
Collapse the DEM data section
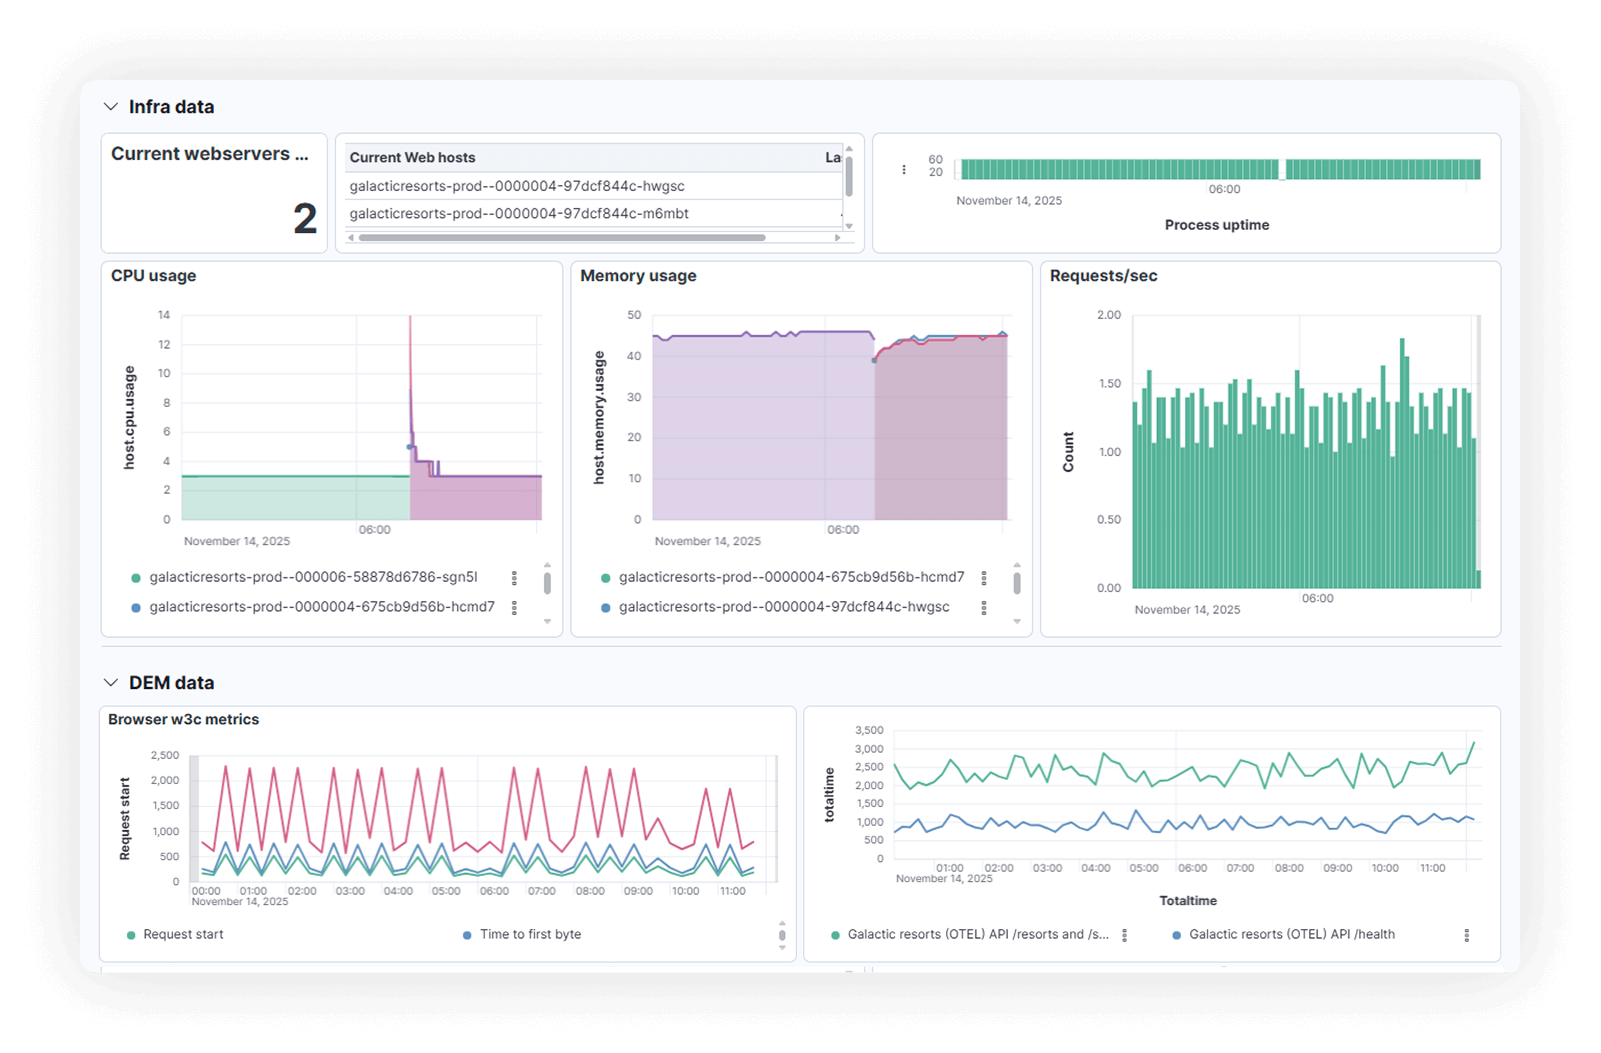pyautogui.click(x=110, y=681)
